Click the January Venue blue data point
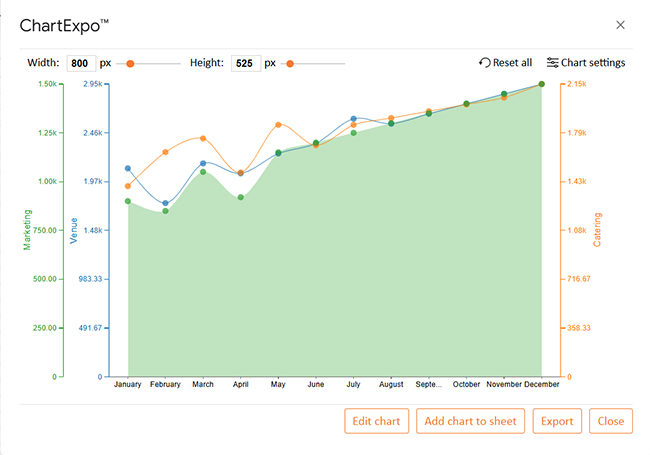 tap(128, 168)
